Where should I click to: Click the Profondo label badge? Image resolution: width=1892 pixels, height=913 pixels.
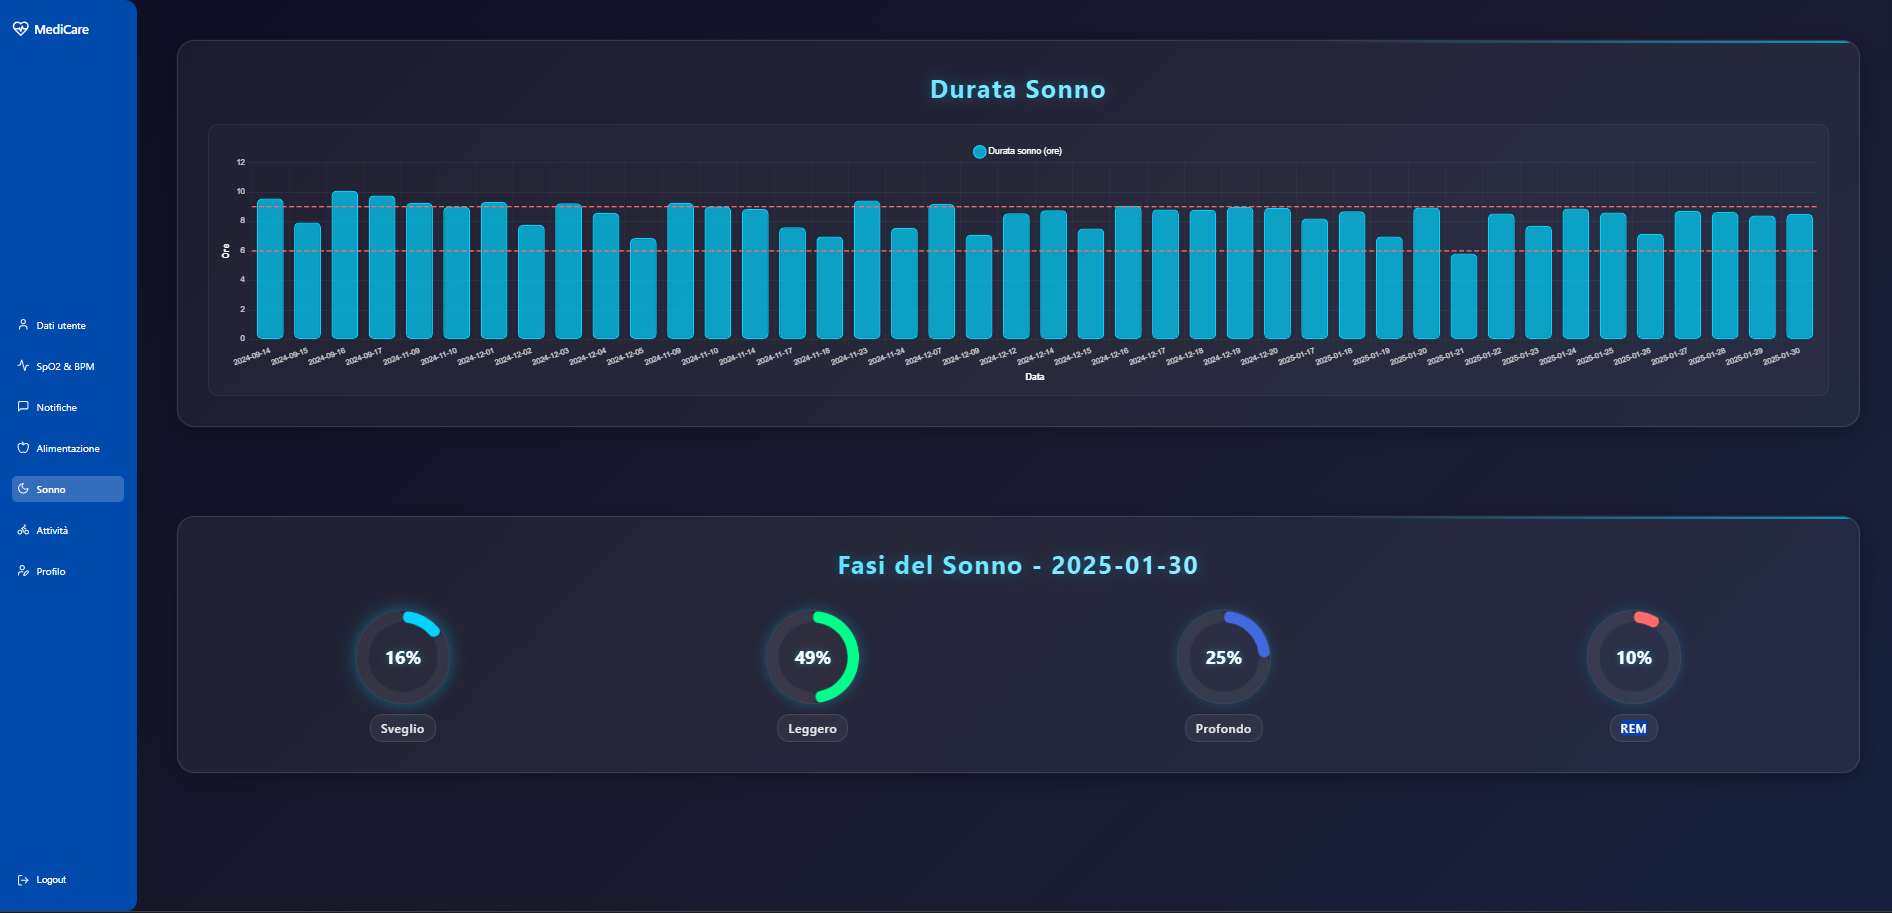coord(1223,728)
